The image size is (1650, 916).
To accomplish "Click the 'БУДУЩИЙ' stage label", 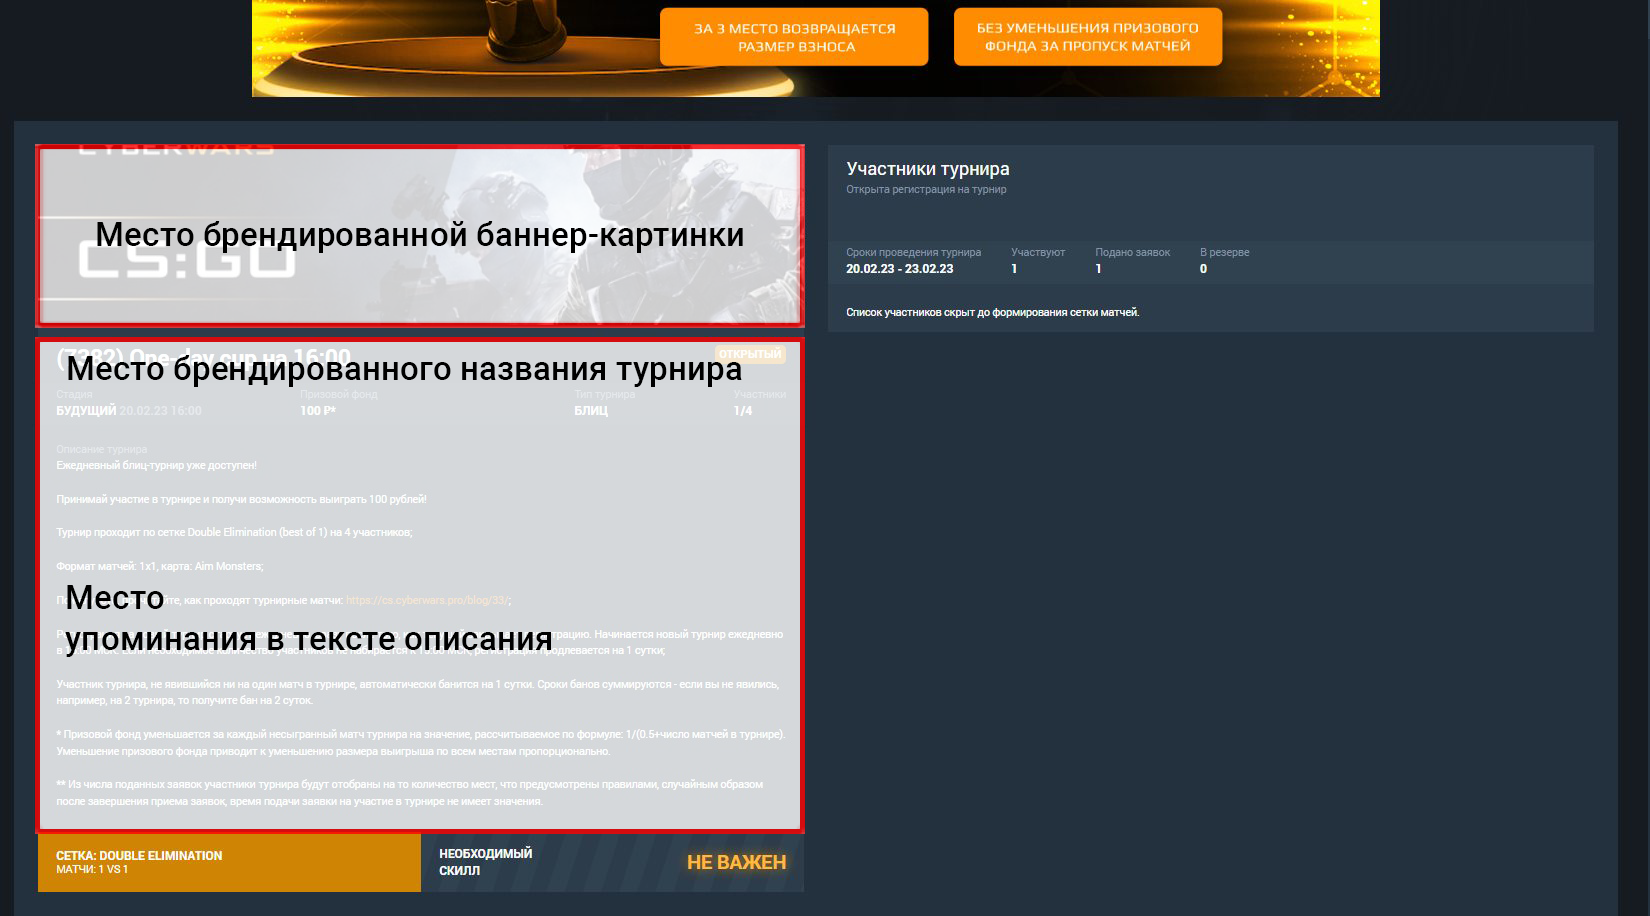I will [86, 411].
